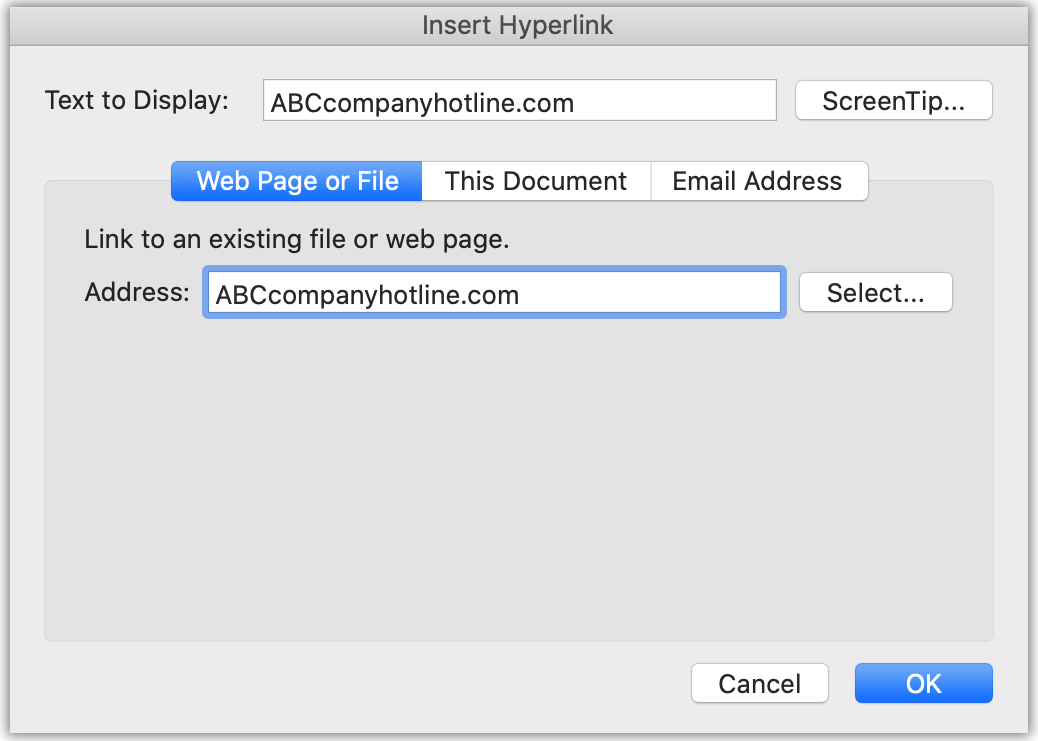
Task: Click the Insert Hyperlink title bar
Action: click(519, 25)
